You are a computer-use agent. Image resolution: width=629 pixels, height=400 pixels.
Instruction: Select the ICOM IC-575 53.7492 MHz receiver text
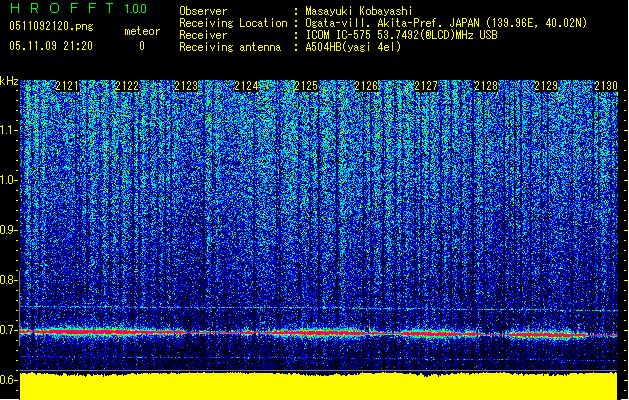point(401,35)
